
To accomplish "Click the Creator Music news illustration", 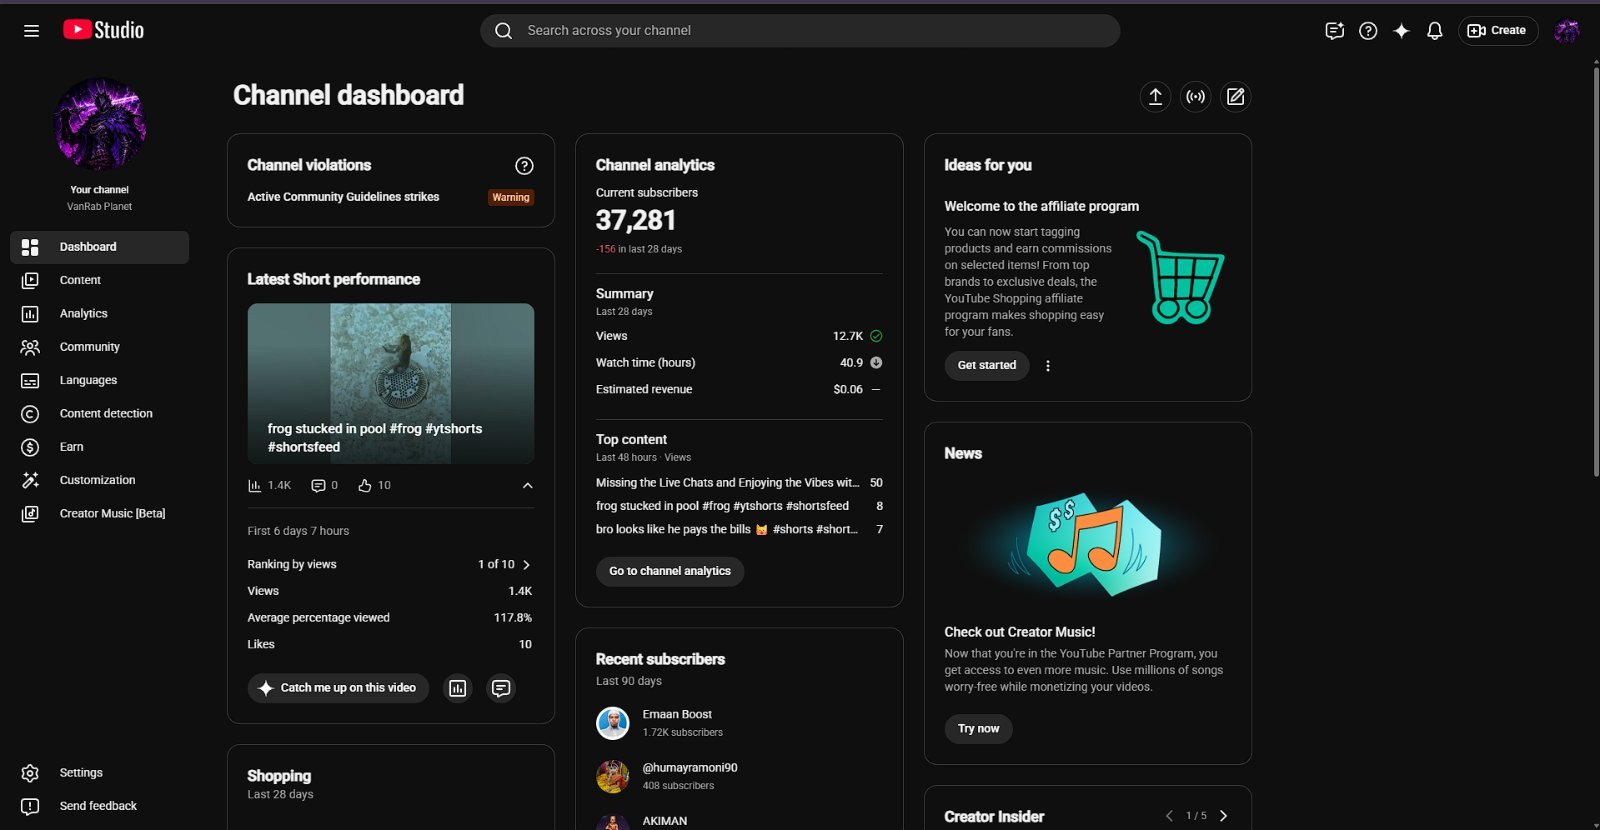I will (x=1088, y=546).
